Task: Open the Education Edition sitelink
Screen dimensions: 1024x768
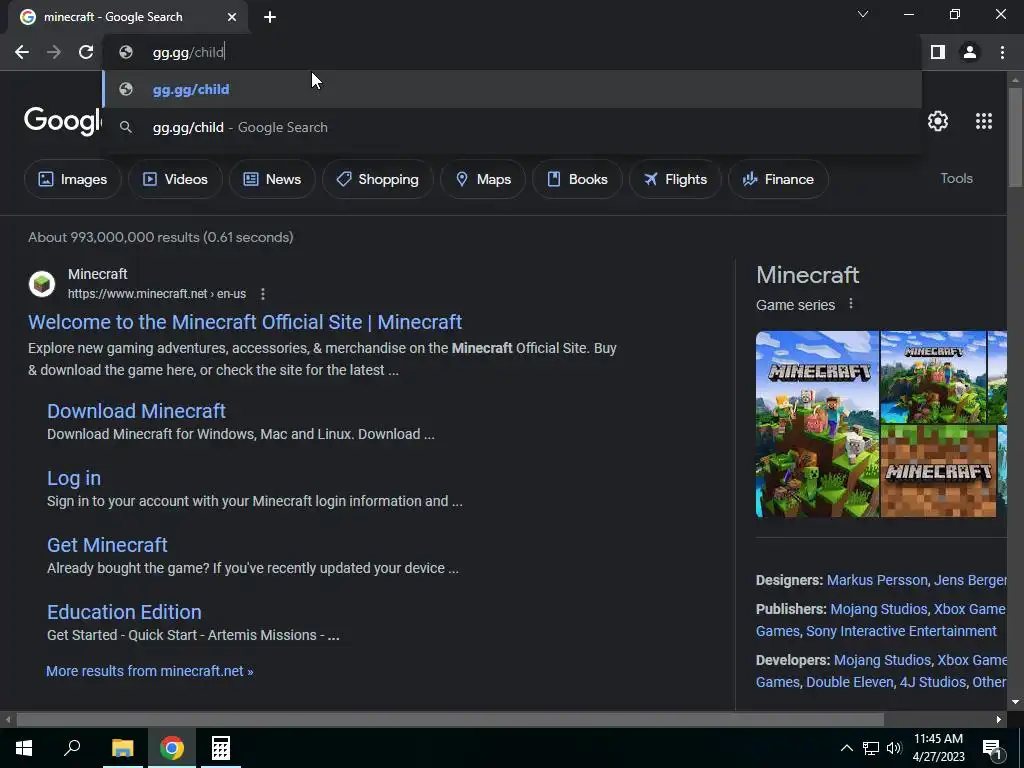Action: click(x=124, y=612)
